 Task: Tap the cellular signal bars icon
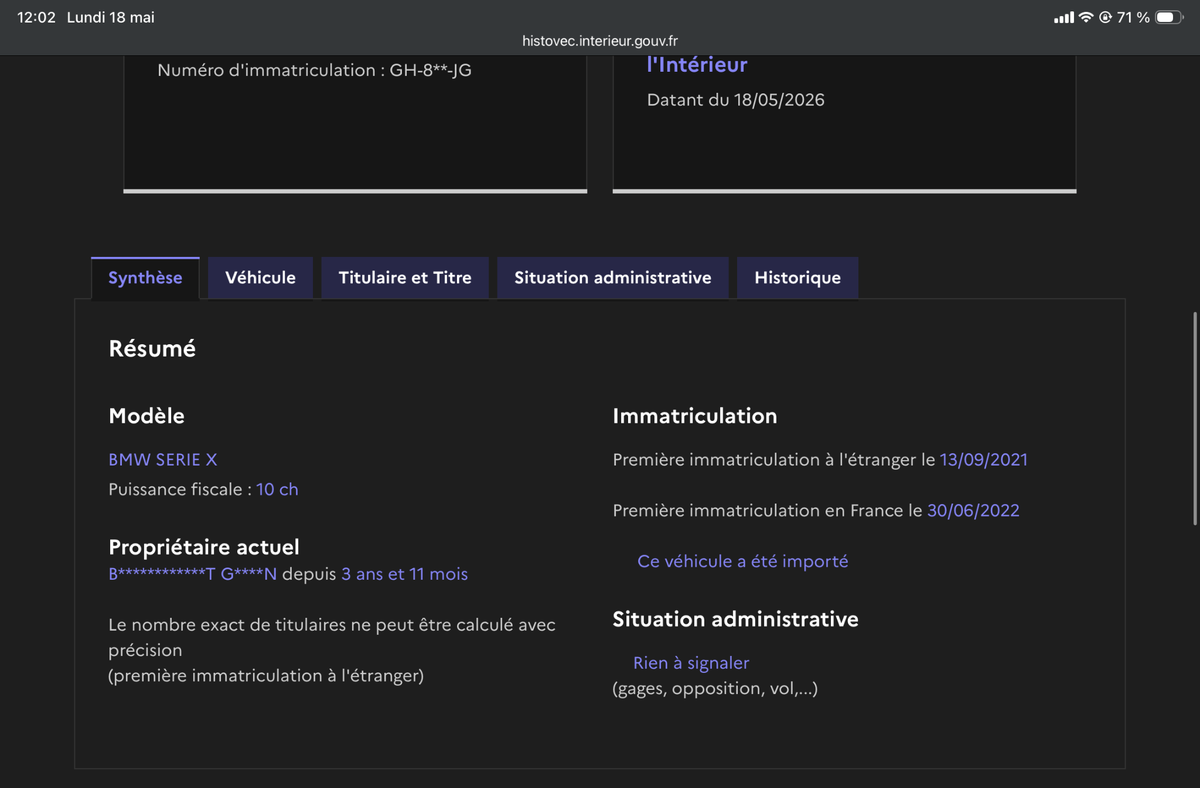click(1064, 18)
